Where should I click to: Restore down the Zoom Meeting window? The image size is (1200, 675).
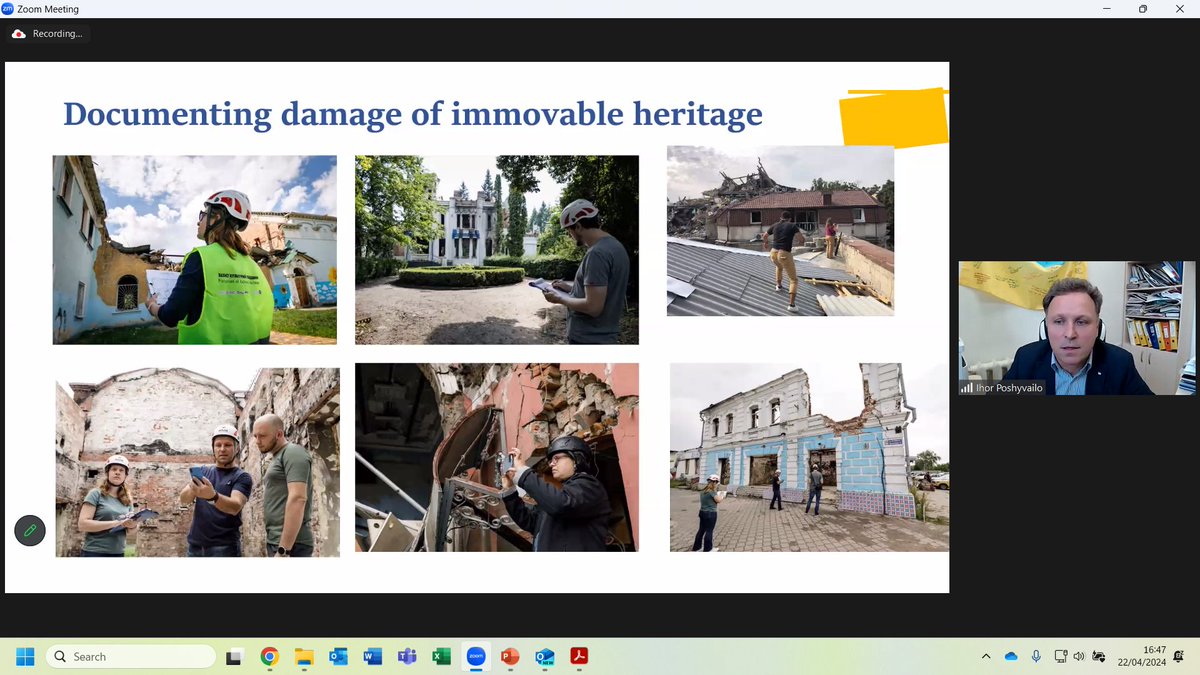click(1142, 9)
